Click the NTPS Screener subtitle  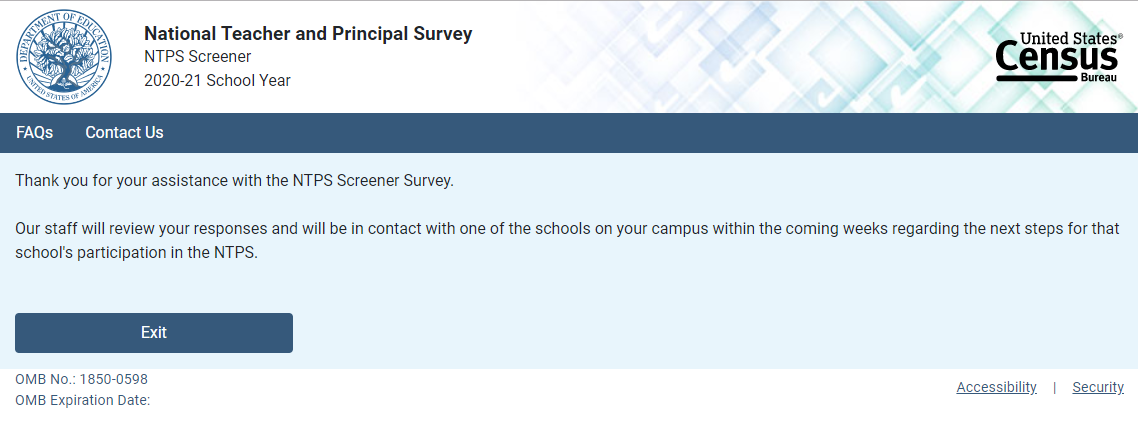[x=198, y=57]
